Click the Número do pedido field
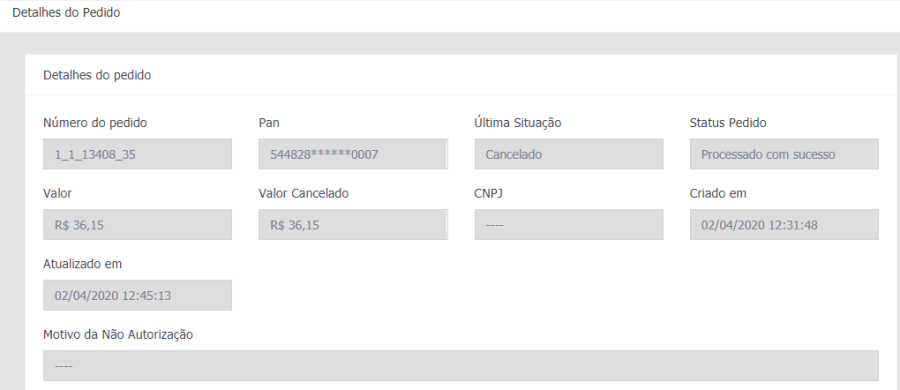 (x=137, y=154)
